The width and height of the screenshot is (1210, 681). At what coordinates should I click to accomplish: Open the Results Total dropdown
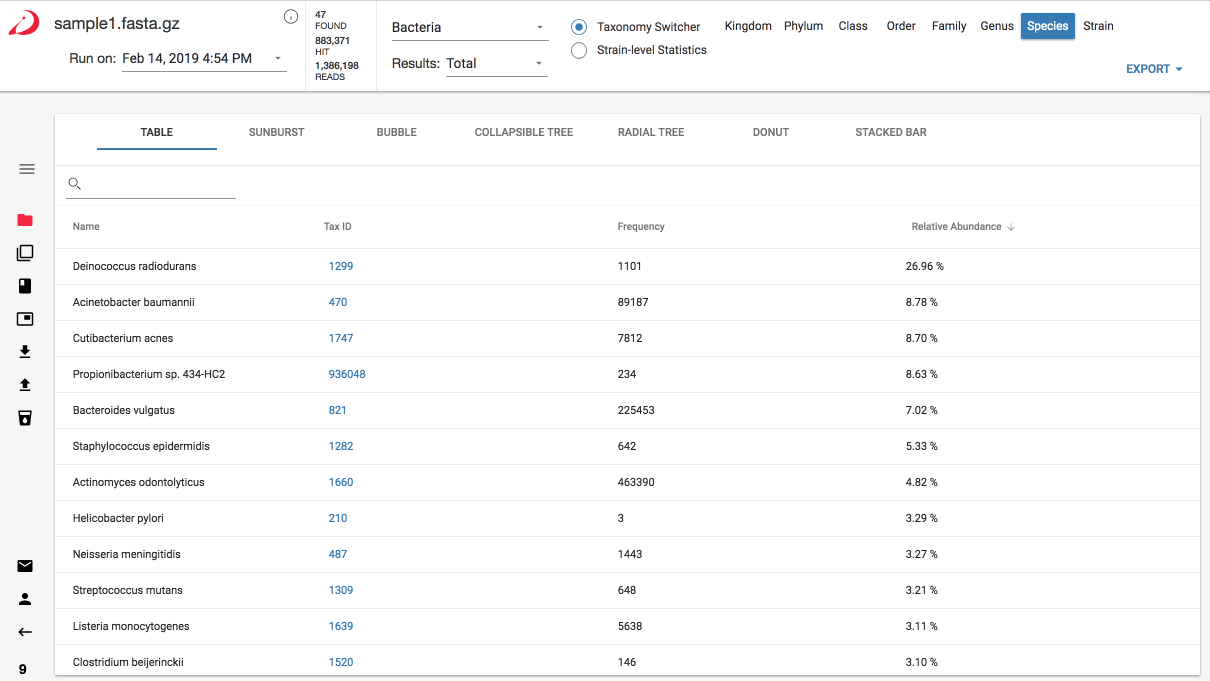pos(496,63)
